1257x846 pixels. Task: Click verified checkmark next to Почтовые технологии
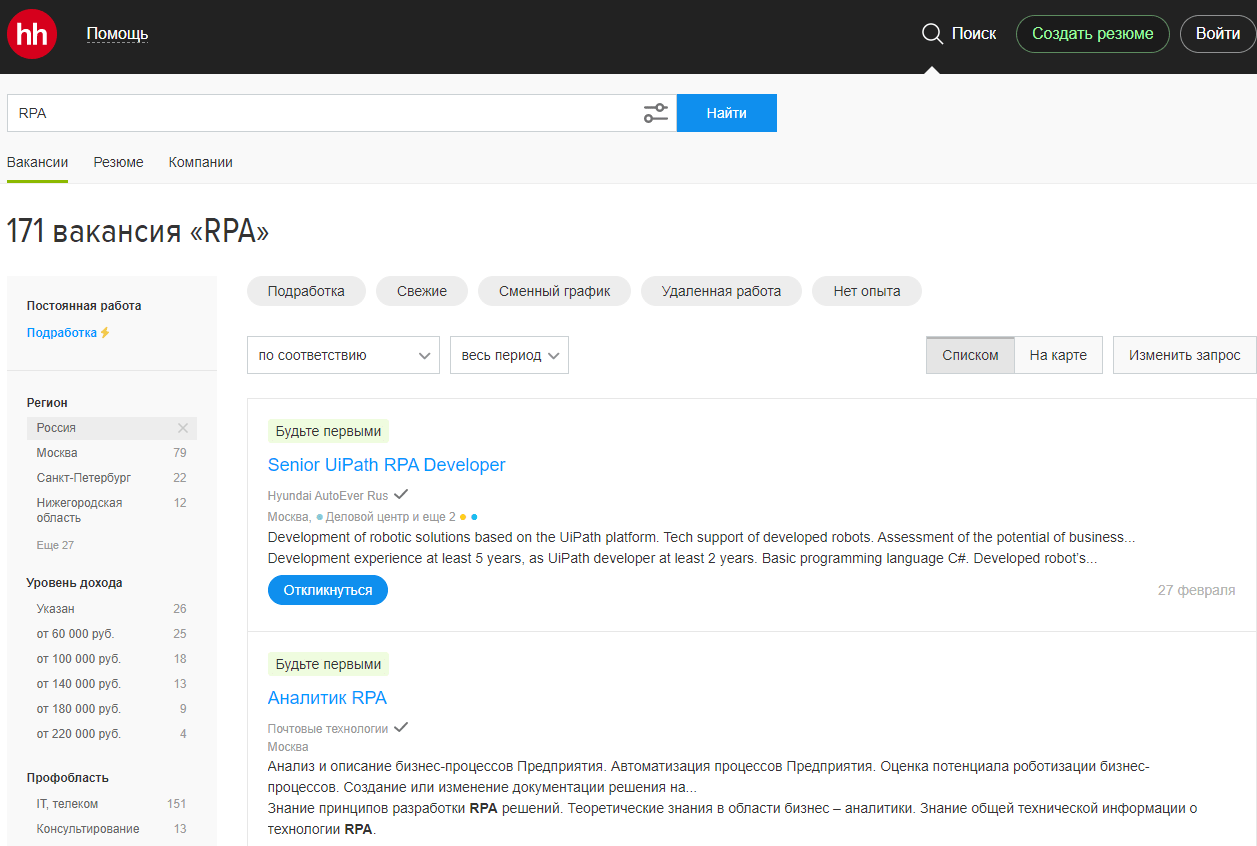(x=401, y=727)
